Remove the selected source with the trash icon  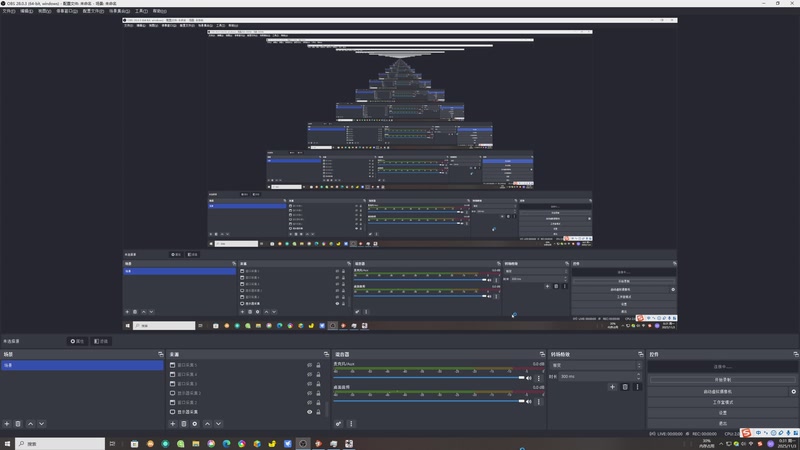coord(184,423)
